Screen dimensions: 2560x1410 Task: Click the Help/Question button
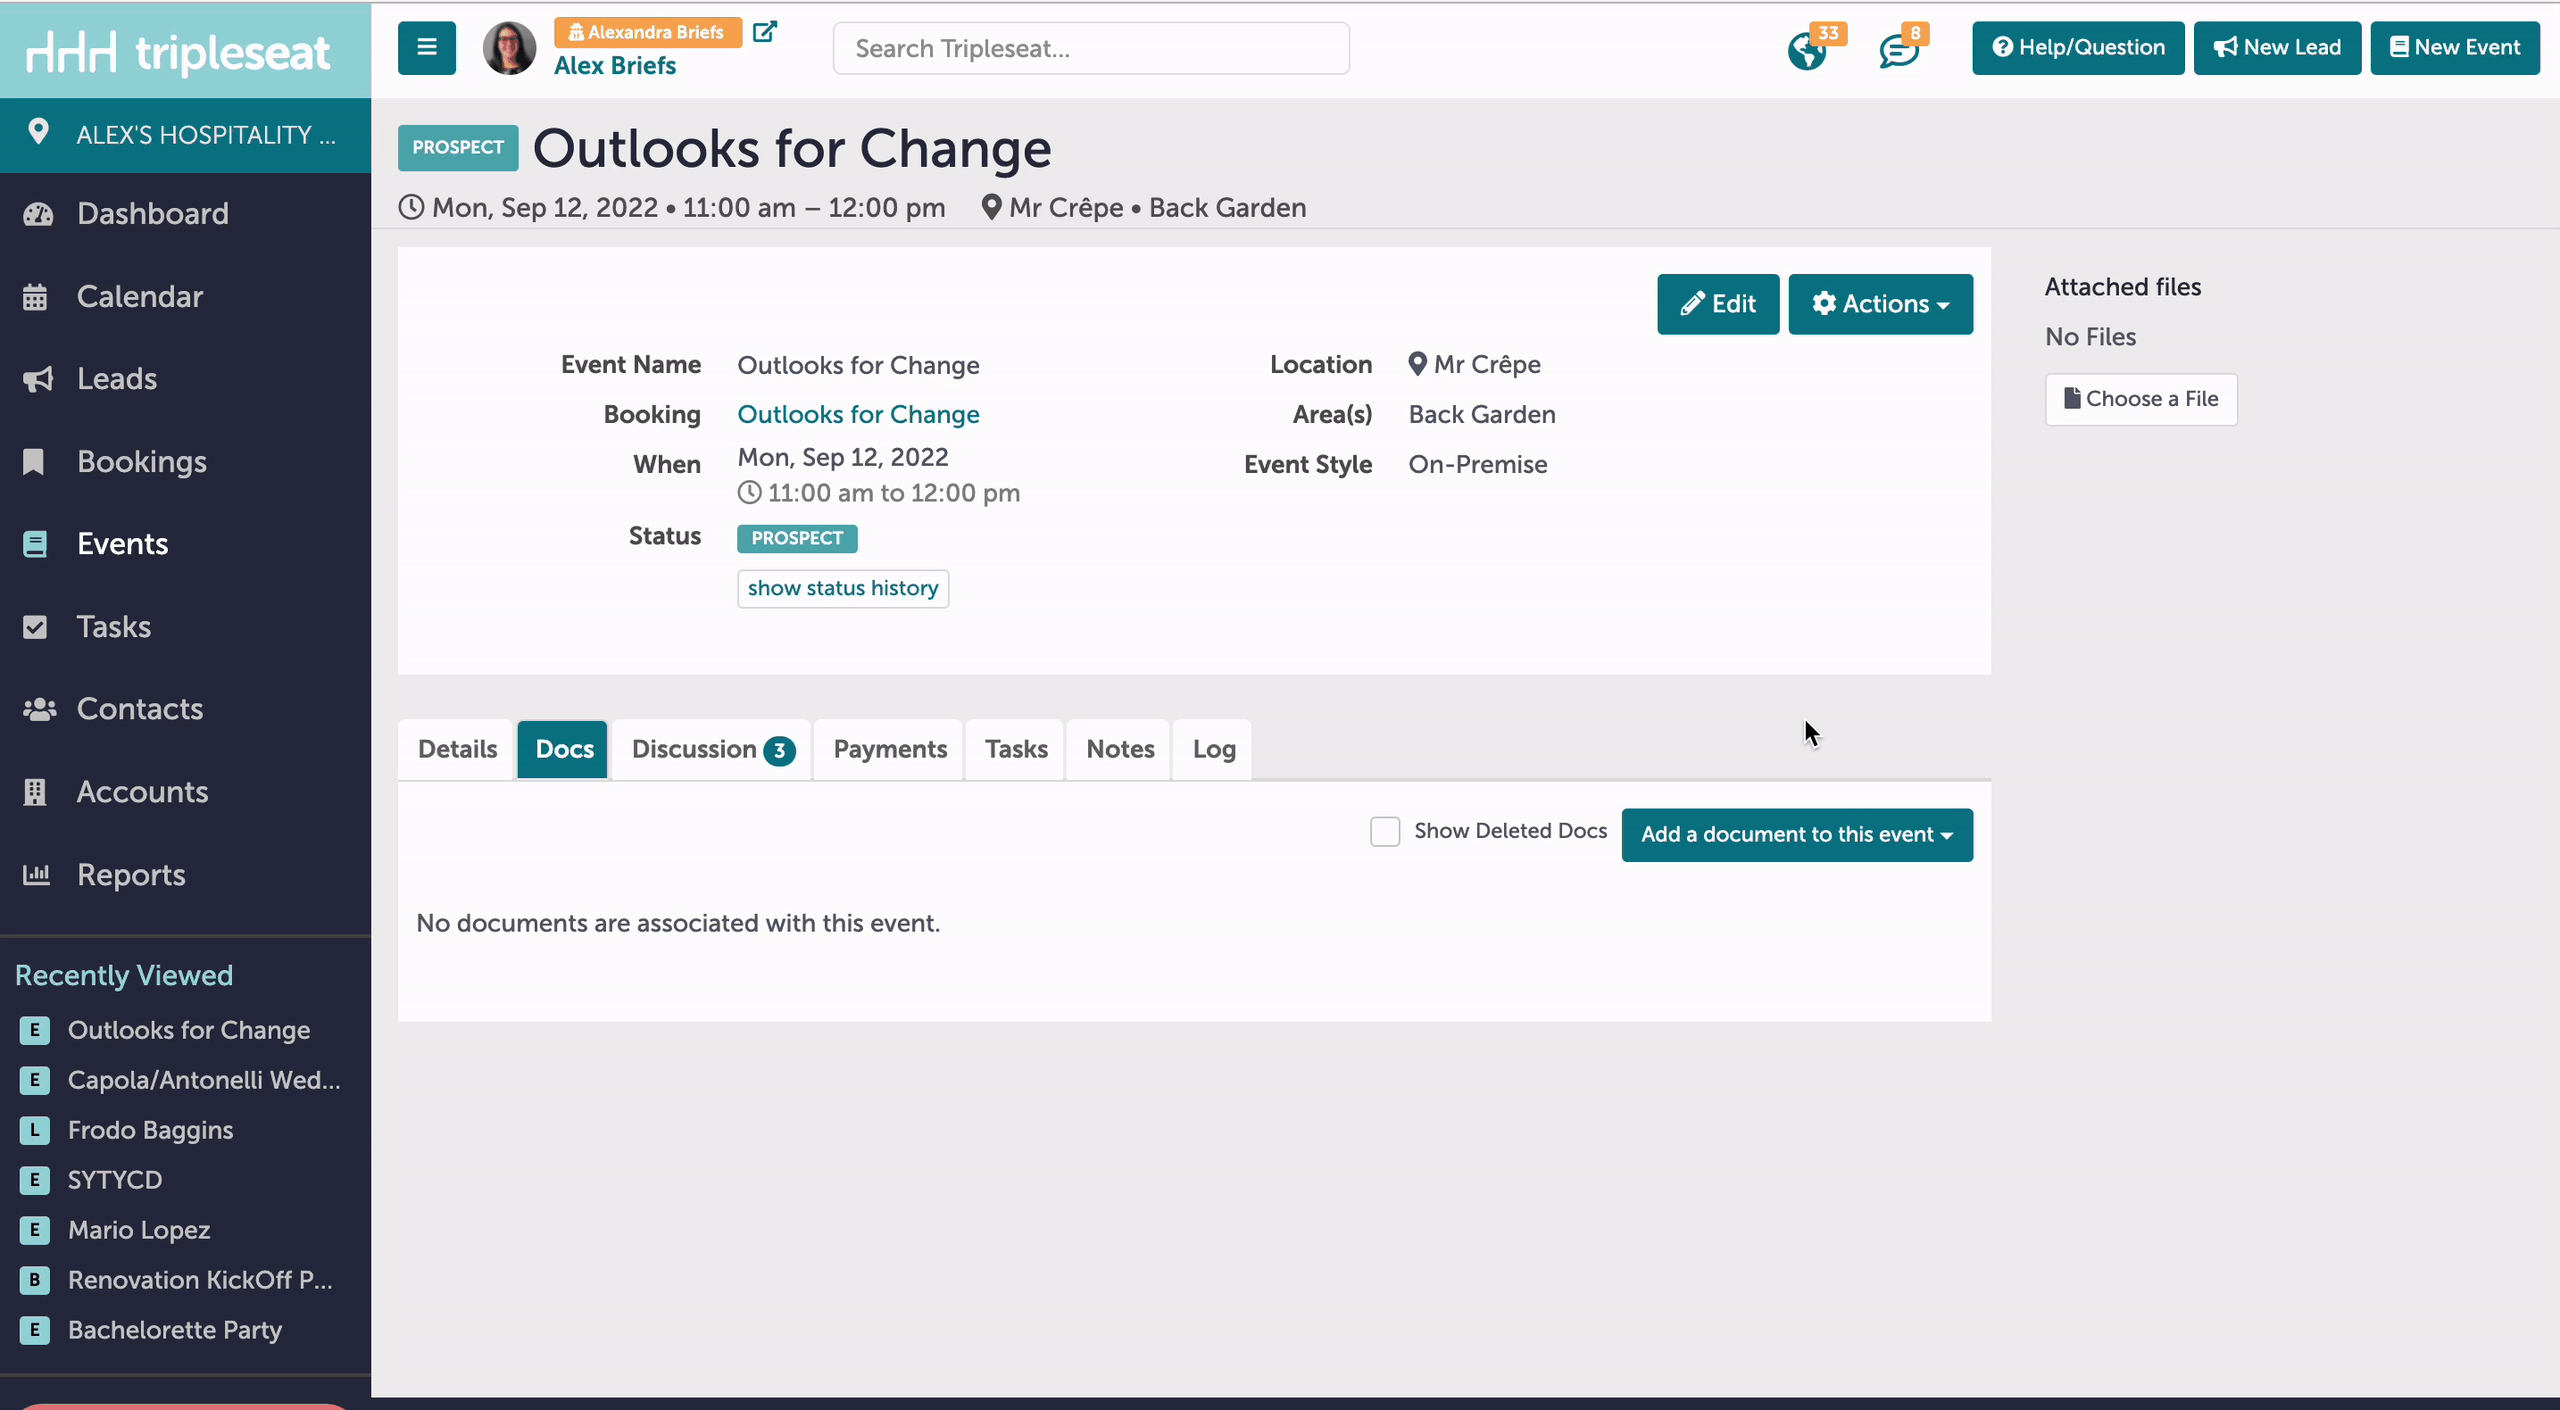click(2078, 48)
